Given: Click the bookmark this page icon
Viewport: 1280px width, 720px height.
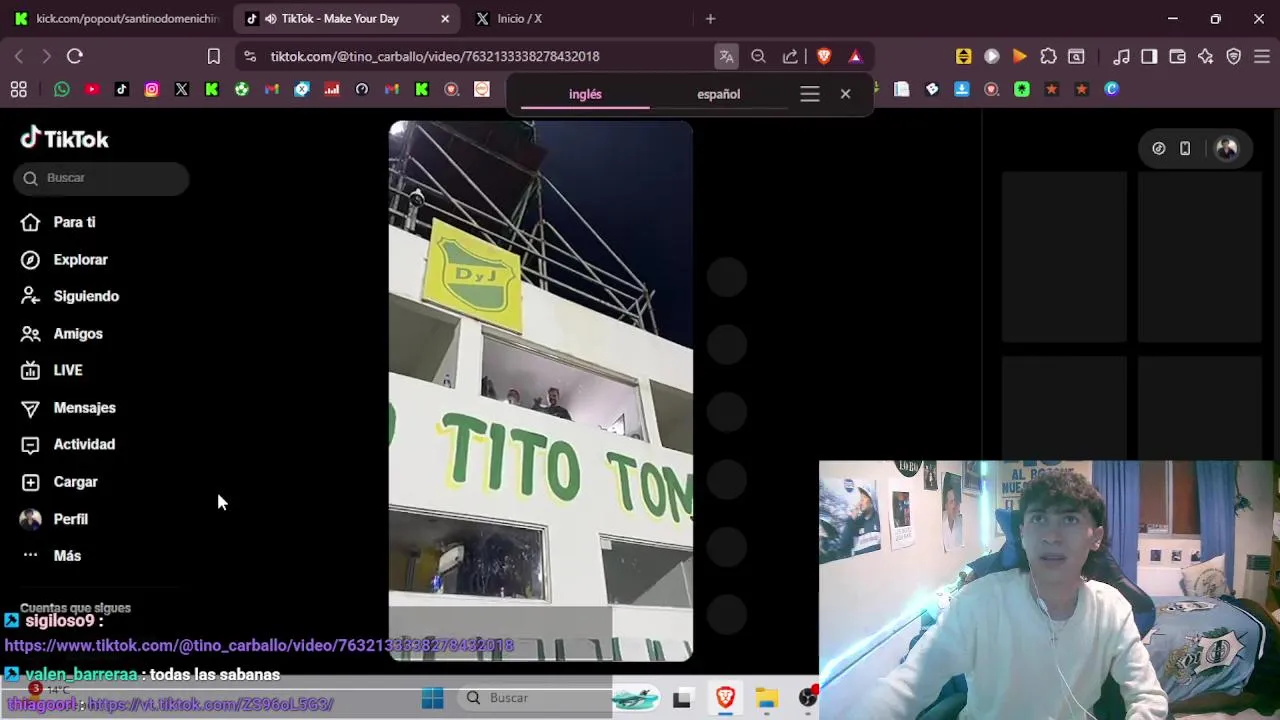Looking at the screenshot, I should pos(213,56).
